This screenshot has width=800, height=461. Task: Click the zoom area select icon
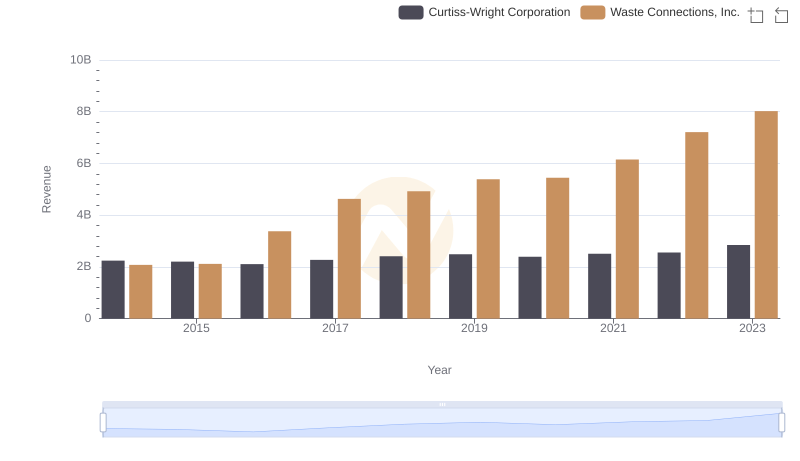(x=756, y=15)
